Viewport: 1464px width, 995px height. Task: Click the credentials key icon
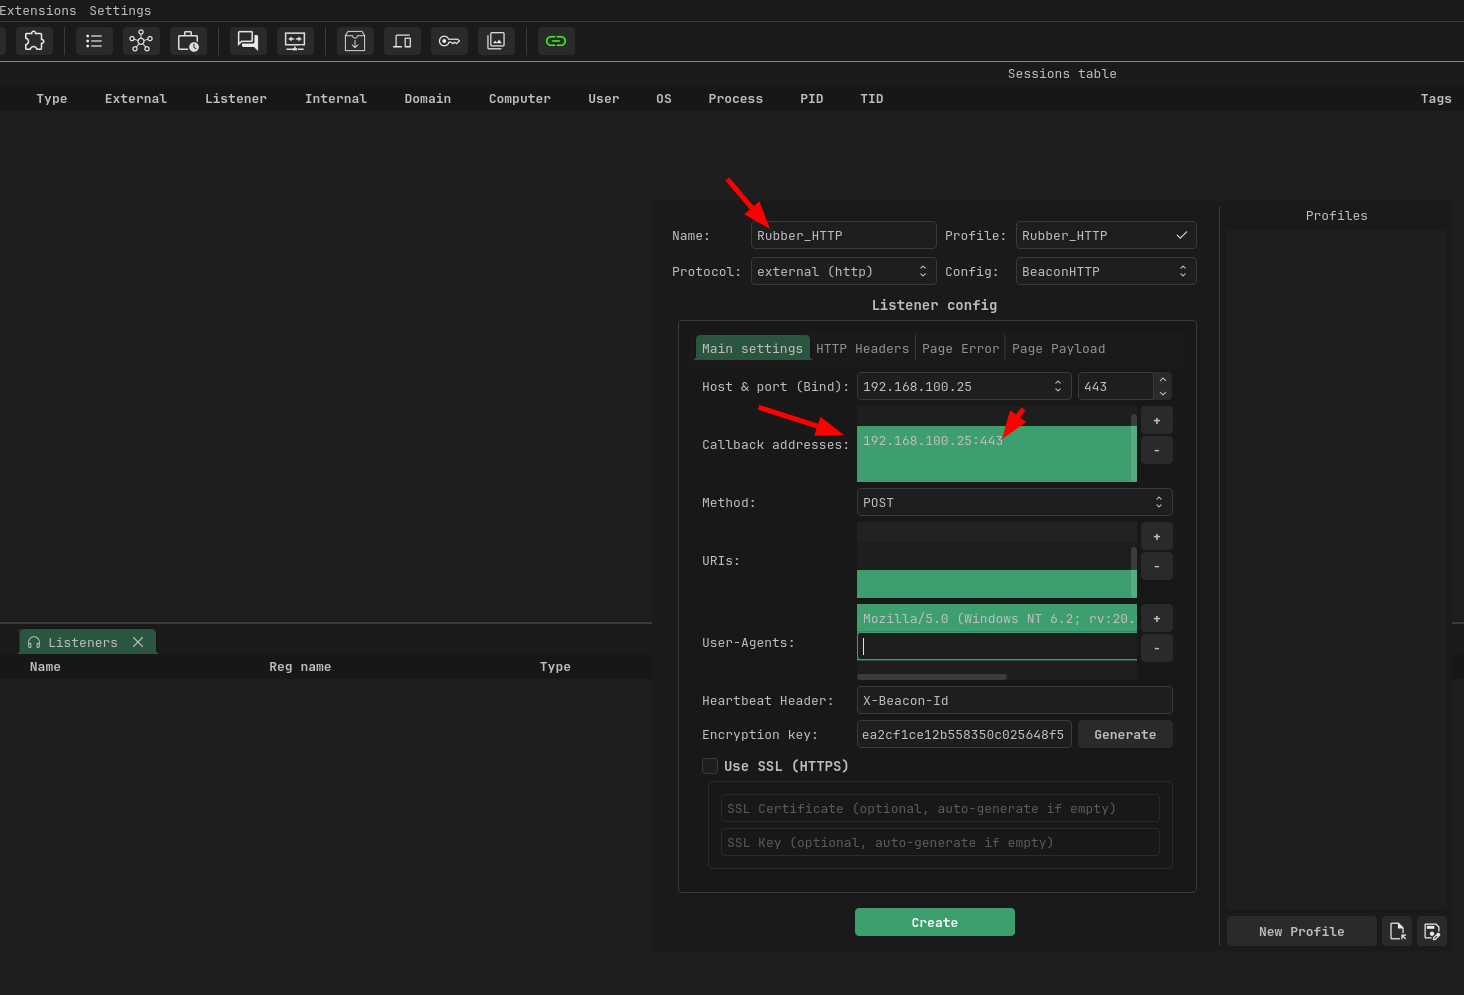(x=449, y=41)
